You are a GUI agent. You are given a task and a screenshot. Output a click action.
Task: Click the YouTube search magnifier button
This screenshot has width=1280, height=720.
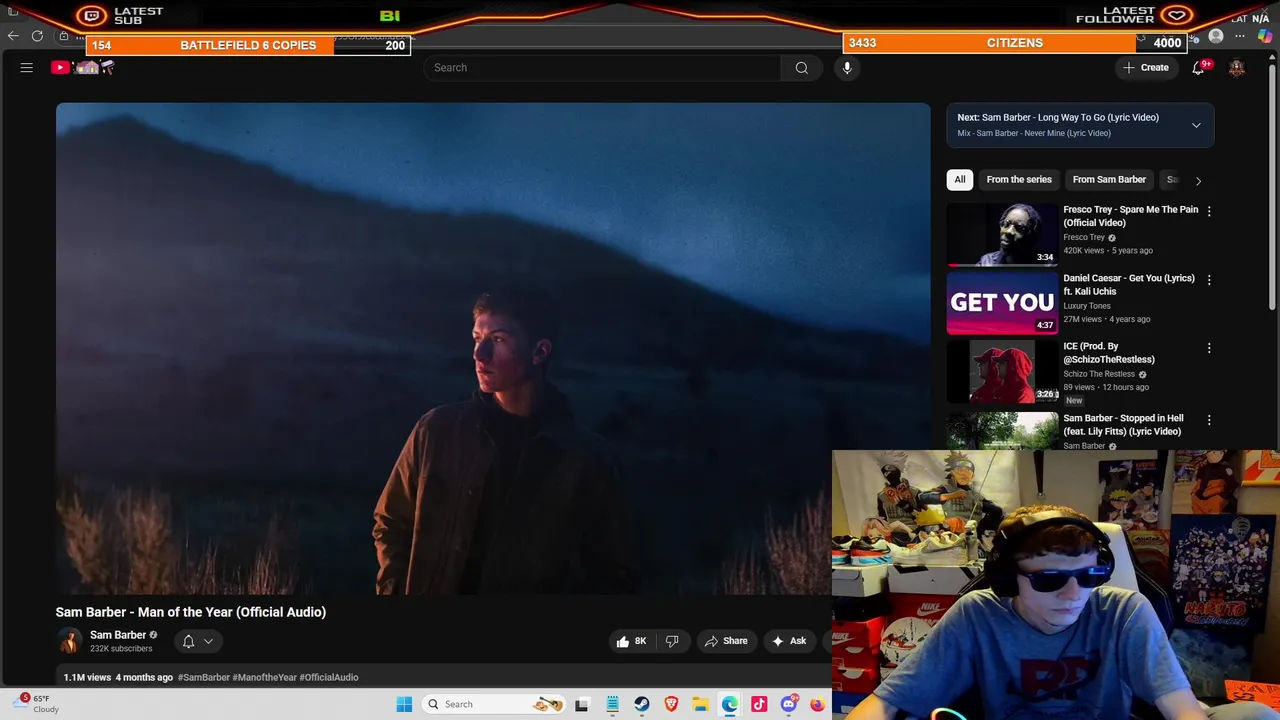click(x=801, y=68)
